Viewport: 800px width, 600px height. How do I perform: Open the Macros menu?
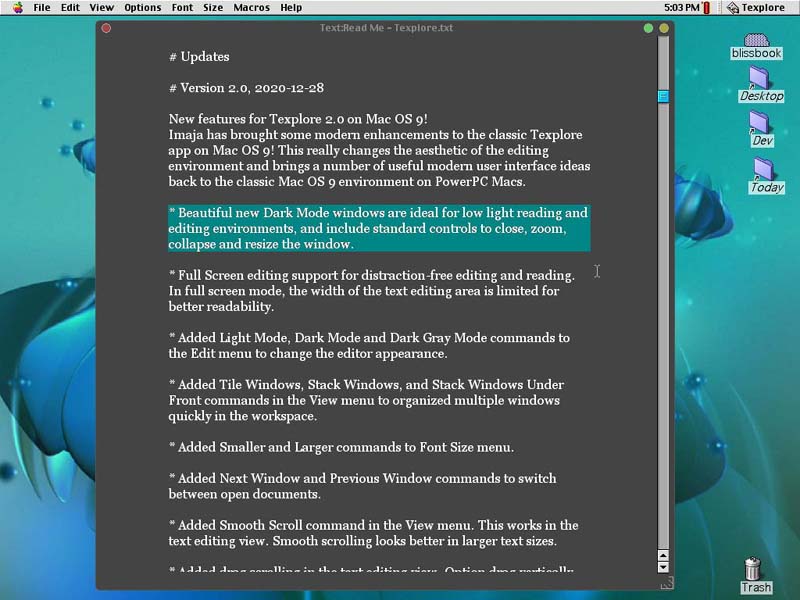pos(252,8)
